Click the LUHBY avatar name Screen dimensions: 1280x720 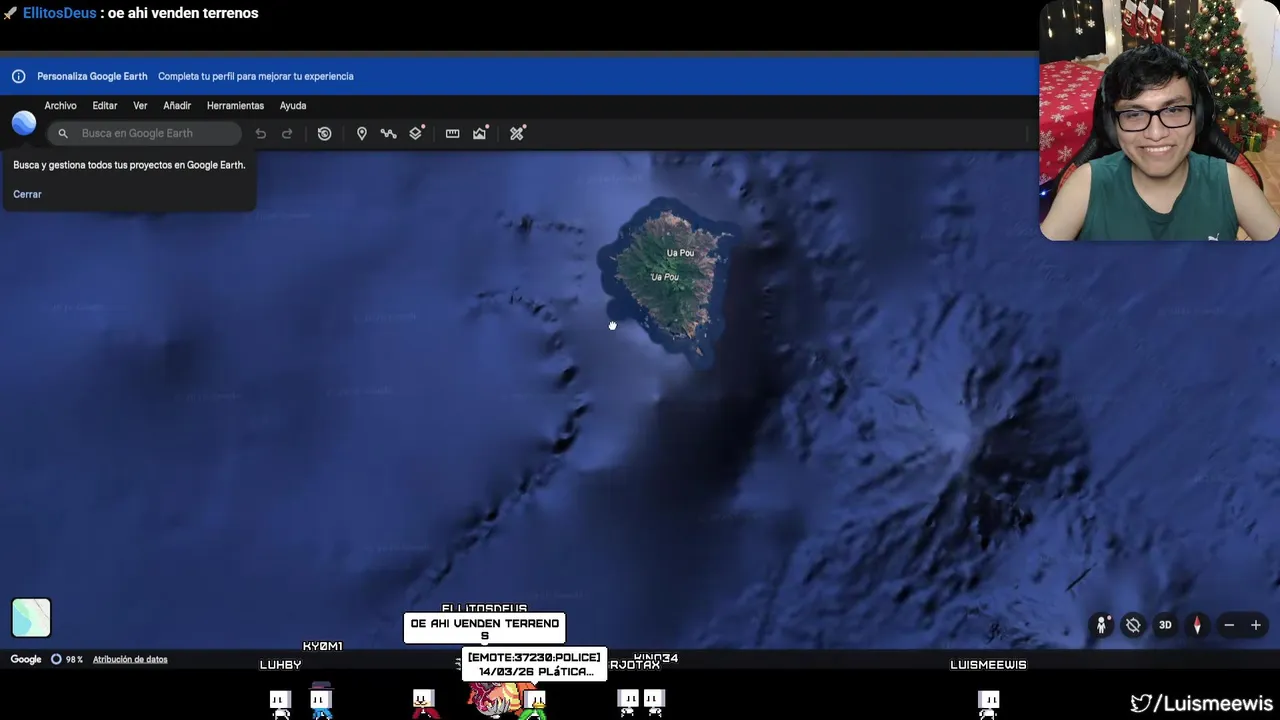point(280,664)
